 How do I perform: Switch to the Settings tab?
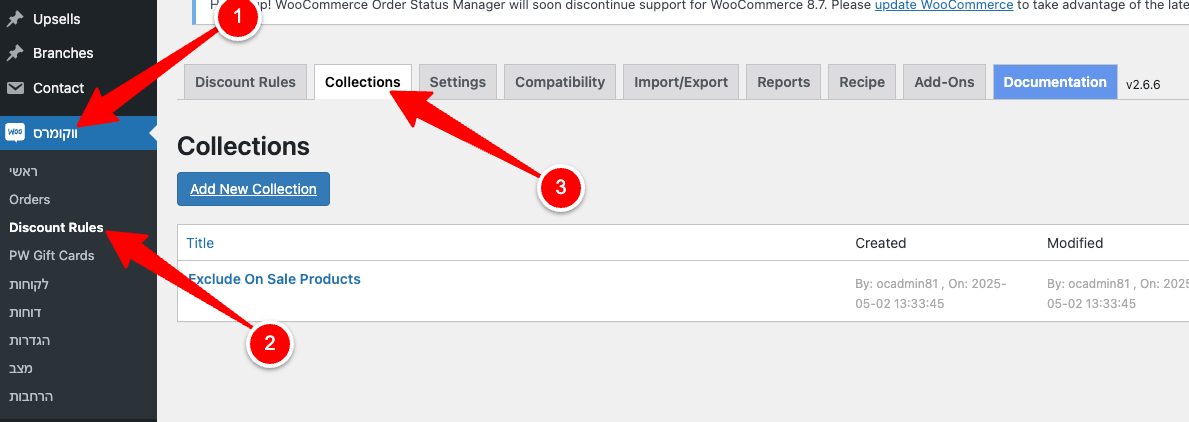pos(457,82)
